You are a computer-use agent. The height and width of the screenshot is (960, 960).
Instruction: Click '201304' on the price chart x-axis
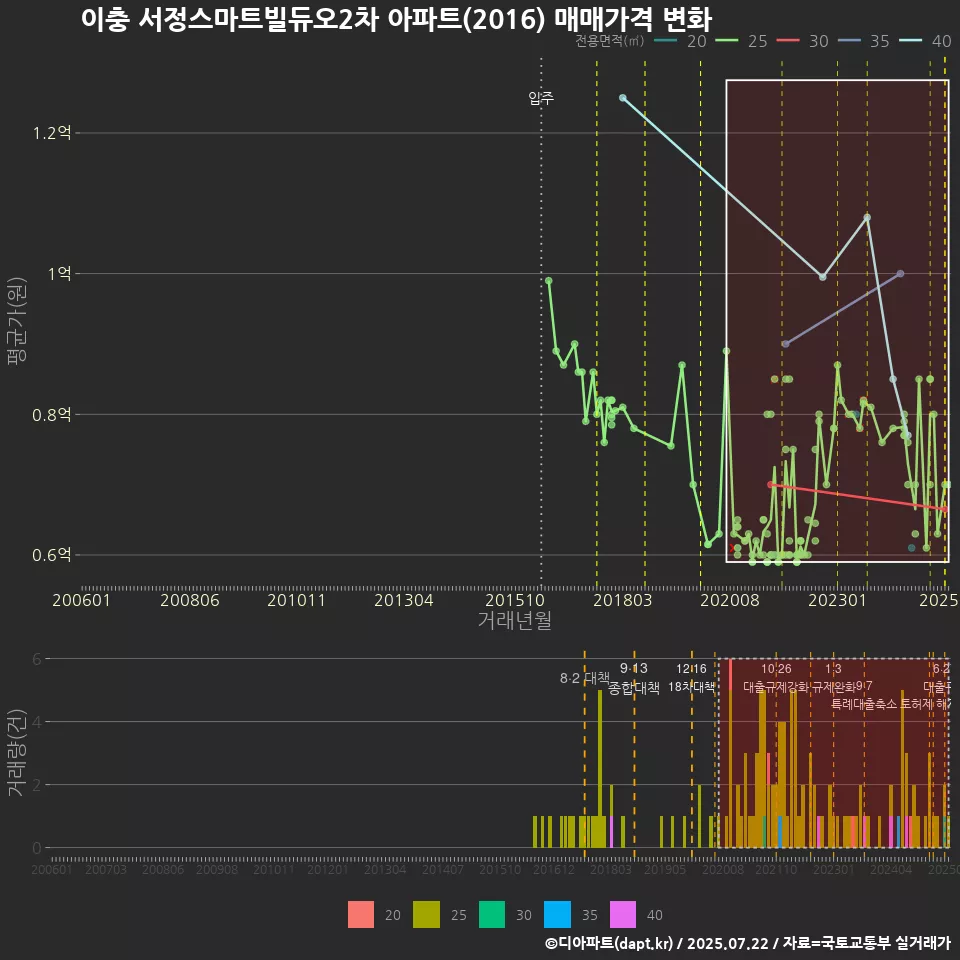tap(403, 600)
